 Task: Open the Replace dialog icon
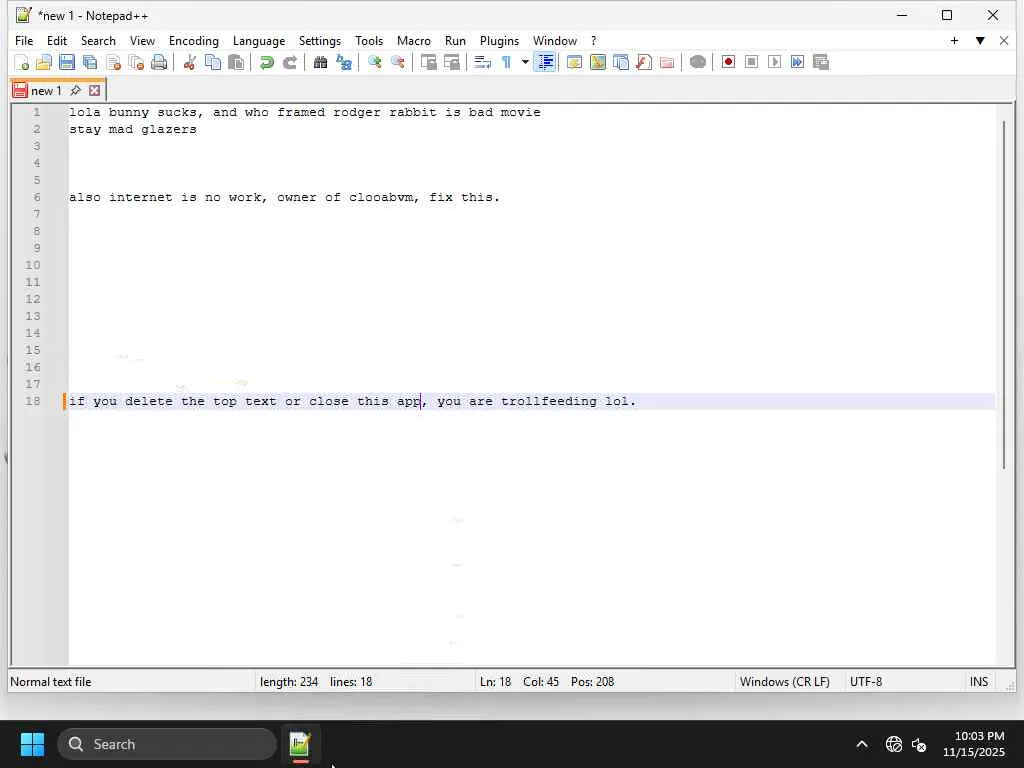(344, 62)
